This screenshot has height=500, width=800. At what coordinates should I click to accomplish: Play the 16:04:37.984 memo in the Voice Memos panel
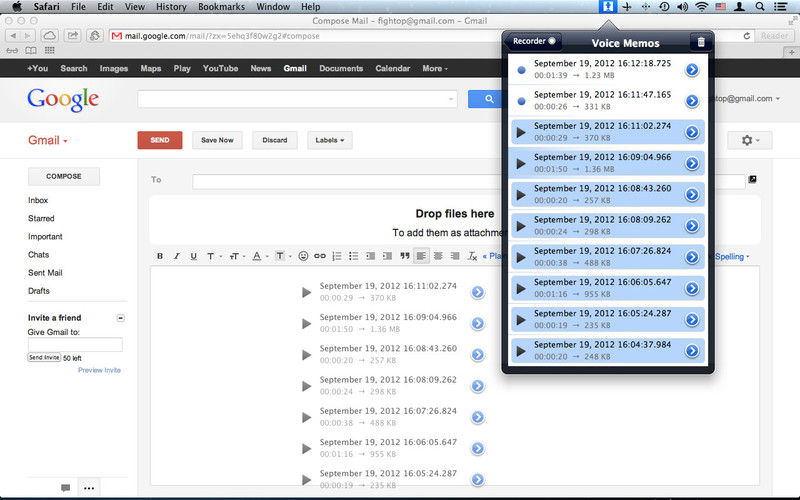[520, 351]
